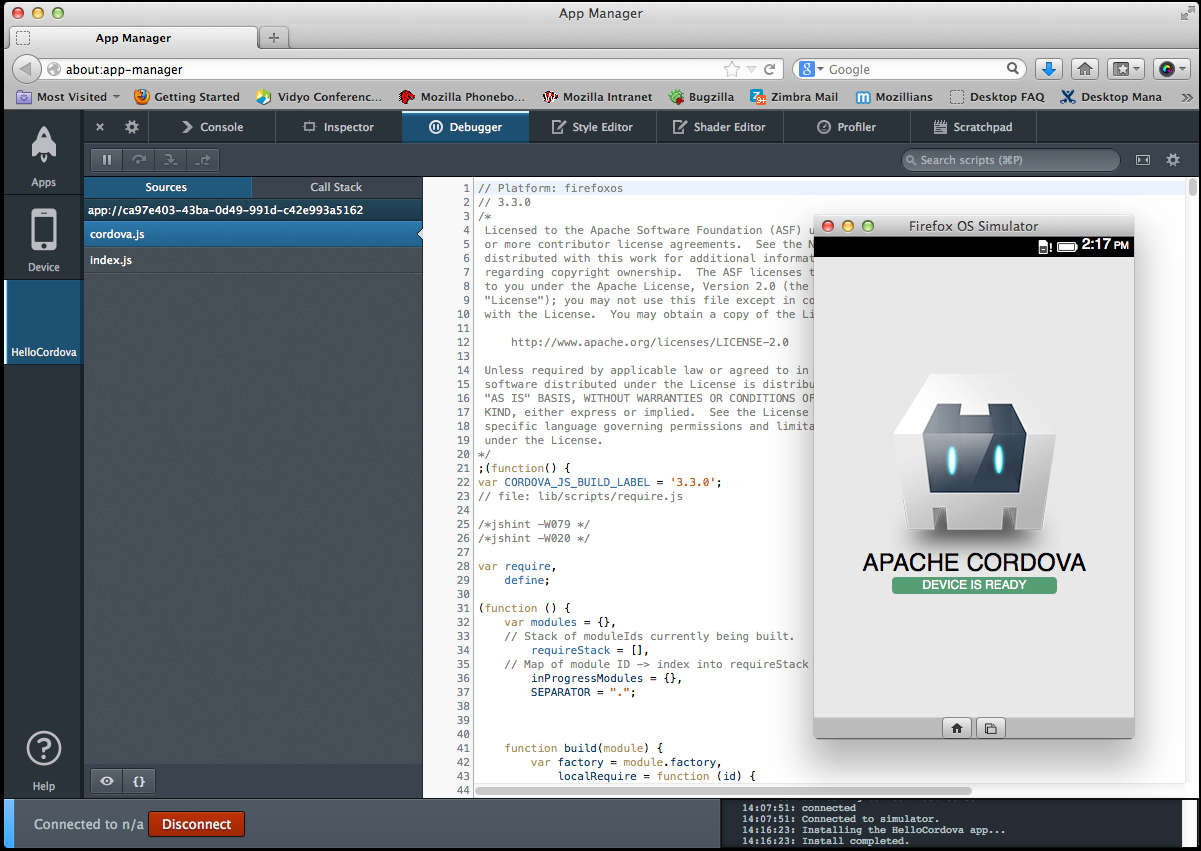Click the editor horizontal scrollbar
The width and height of the screenshot is (1201, 851).
click(723, 790)
